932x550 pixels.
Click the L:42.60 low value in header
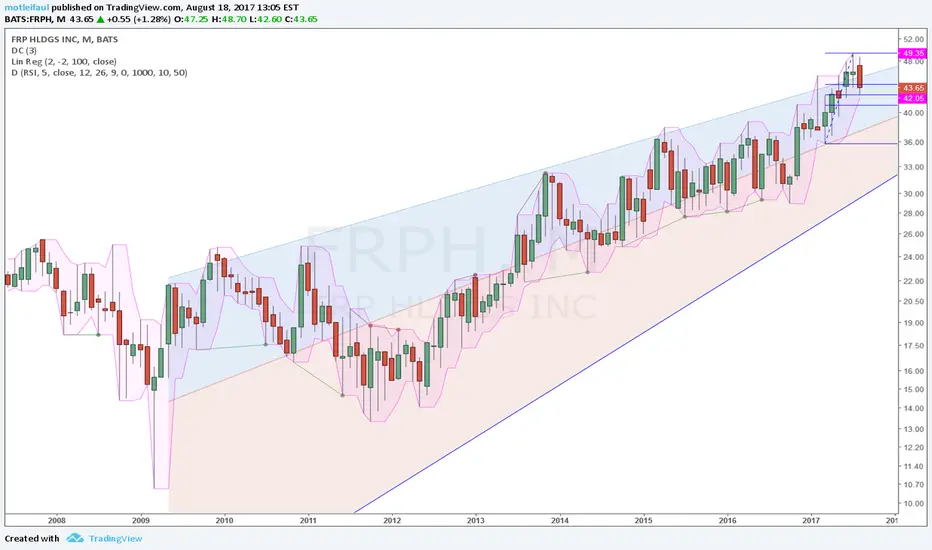pos(266,19)
